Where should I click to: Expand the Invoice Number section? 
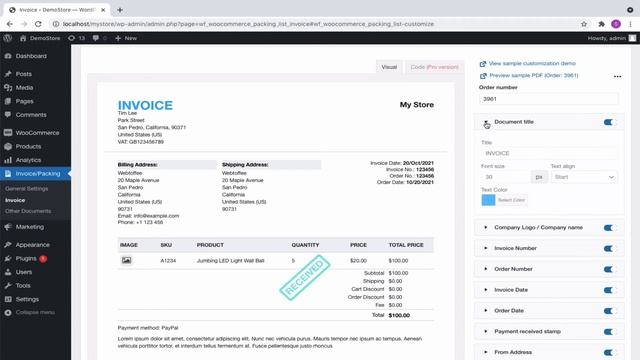click(x=486, y=248)
